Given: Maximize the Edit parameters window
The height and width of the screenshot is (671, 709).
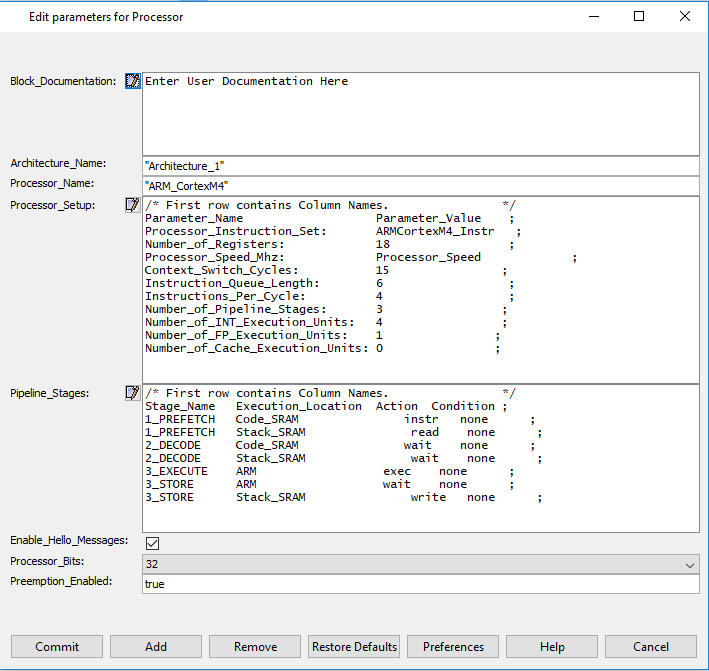Looking at the screenshot, I should 639,16.
